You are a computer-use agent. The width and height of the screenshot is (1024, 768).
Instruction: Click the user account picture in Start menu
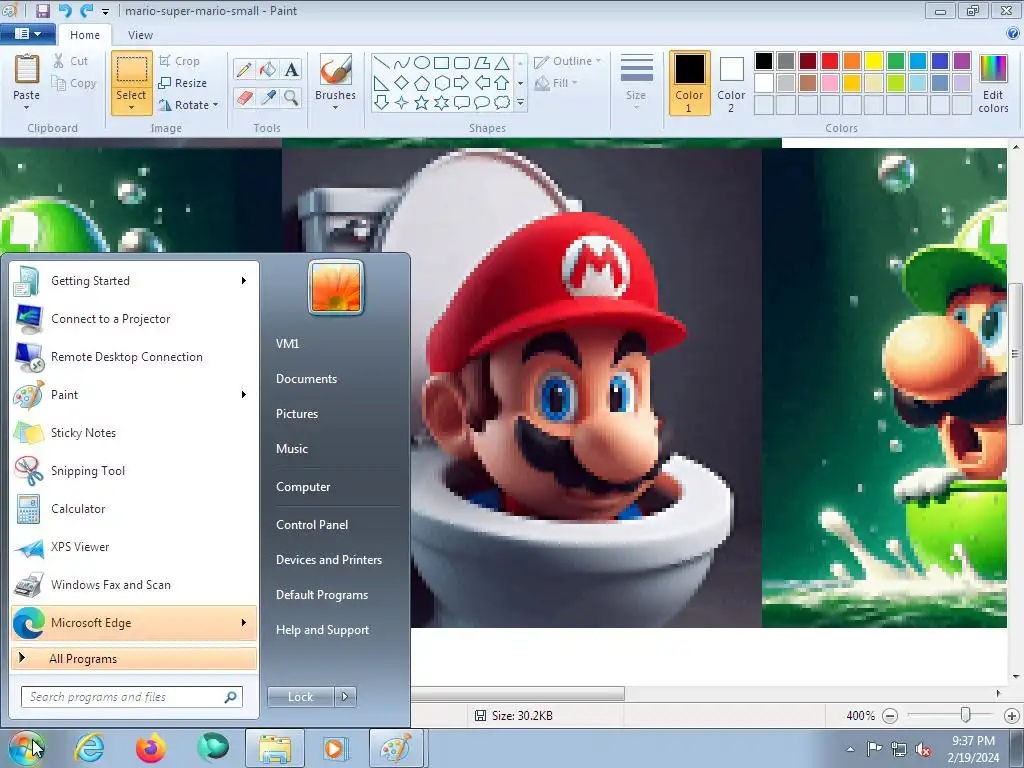(x=336, y=287)
